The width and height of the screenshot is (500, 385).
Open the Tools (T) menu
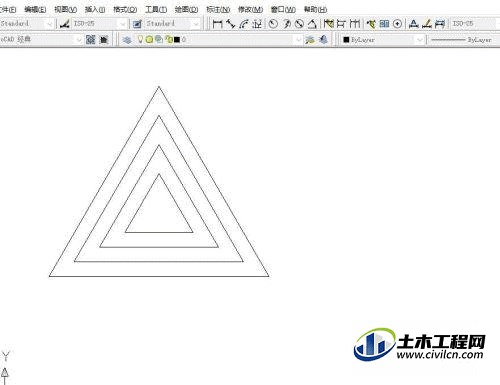[x=156, y=9]
